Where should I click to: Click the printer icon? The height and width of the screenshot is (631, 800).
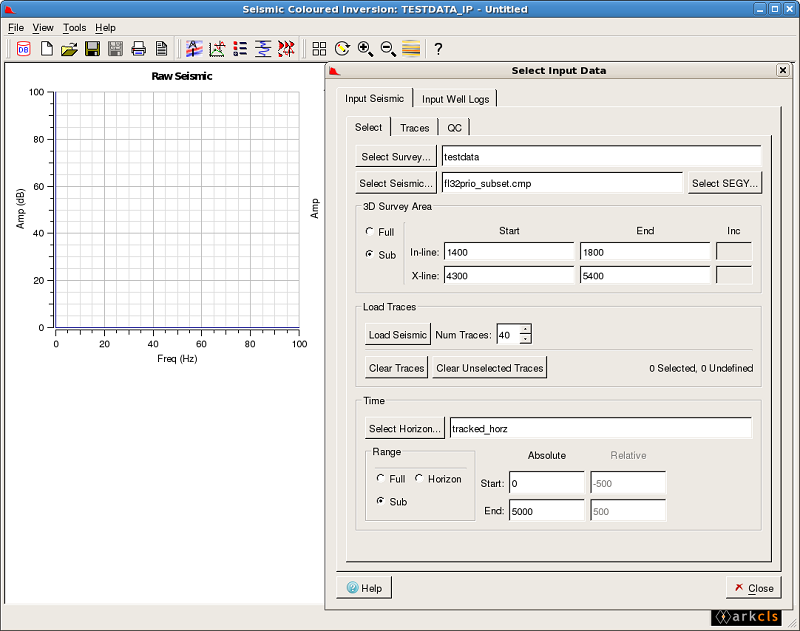[139, 48]
